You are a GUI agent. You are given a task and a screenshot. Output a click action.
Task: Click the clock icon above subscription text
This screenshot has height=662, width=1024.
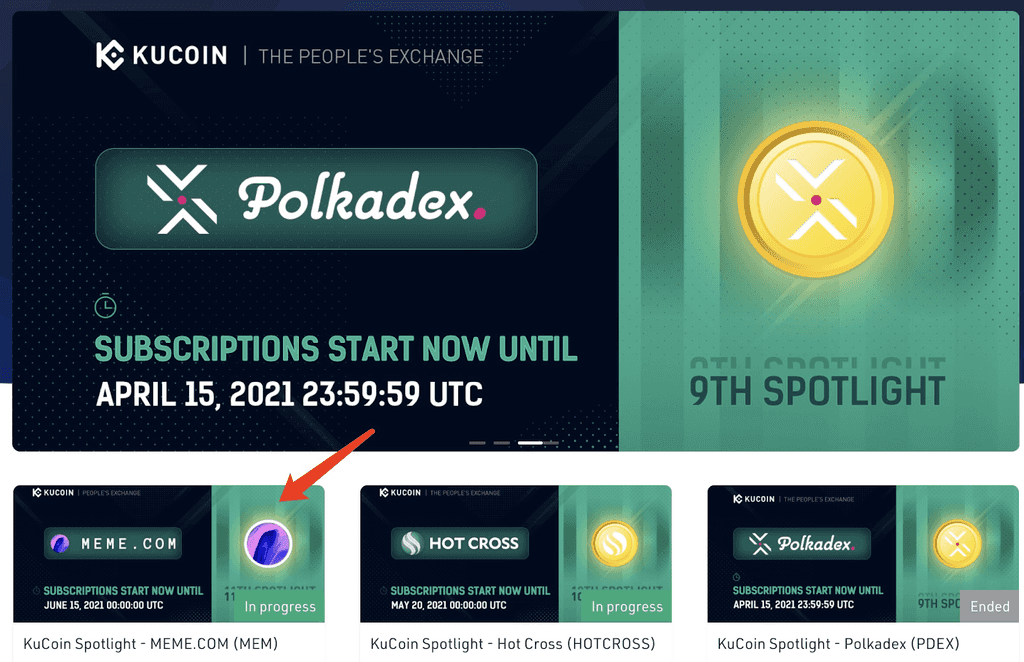click(x=105, y=306)
